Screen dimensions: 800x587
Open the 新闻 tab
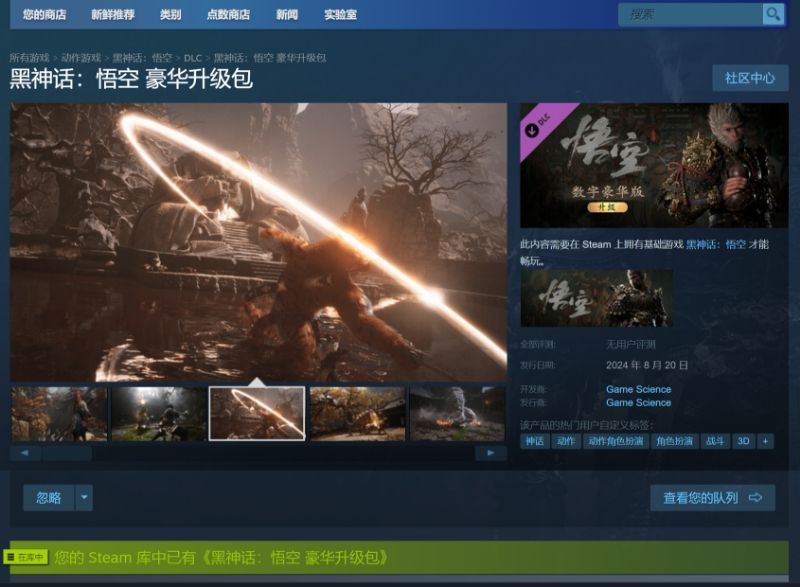click(287, 15)
